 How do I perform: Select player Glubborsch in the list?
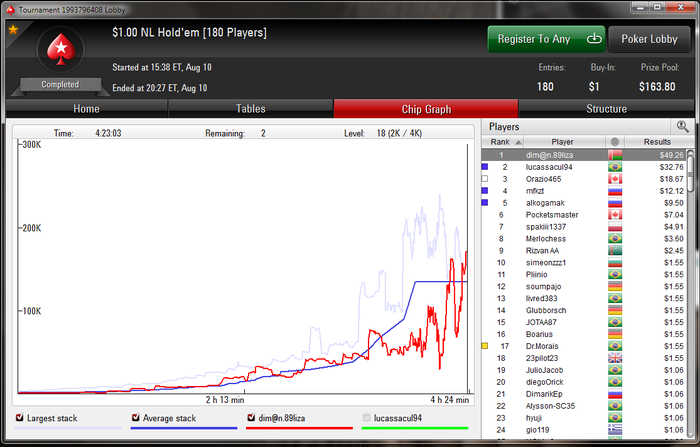583,310
